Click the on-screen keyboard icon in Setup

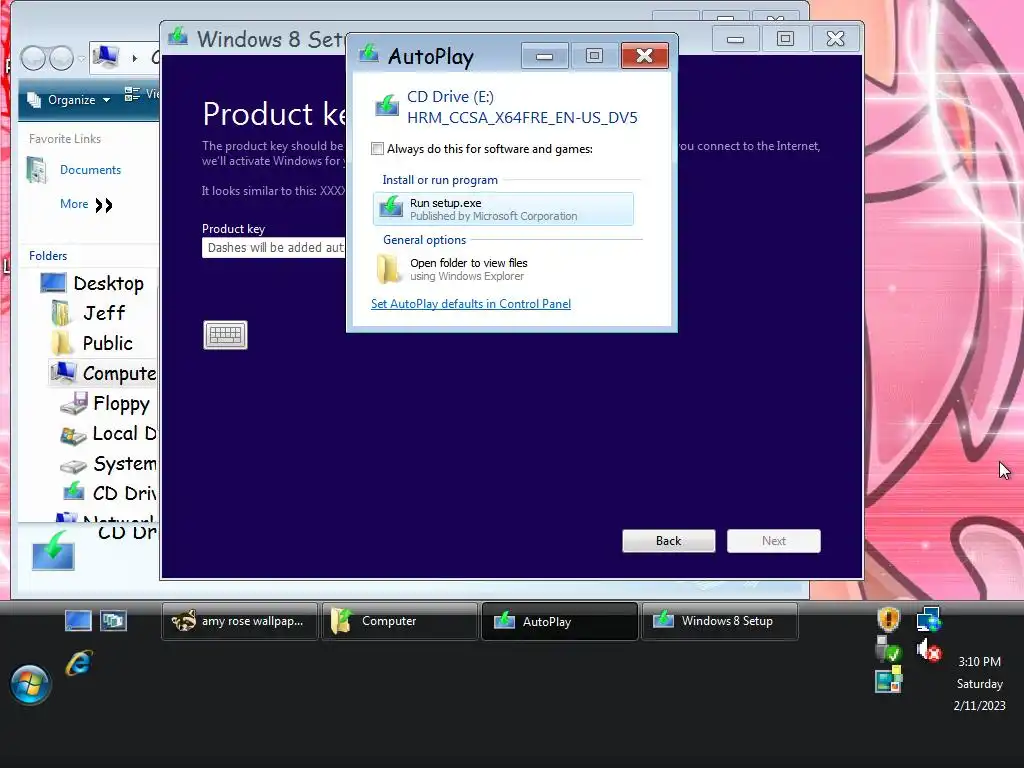point(225,335)
